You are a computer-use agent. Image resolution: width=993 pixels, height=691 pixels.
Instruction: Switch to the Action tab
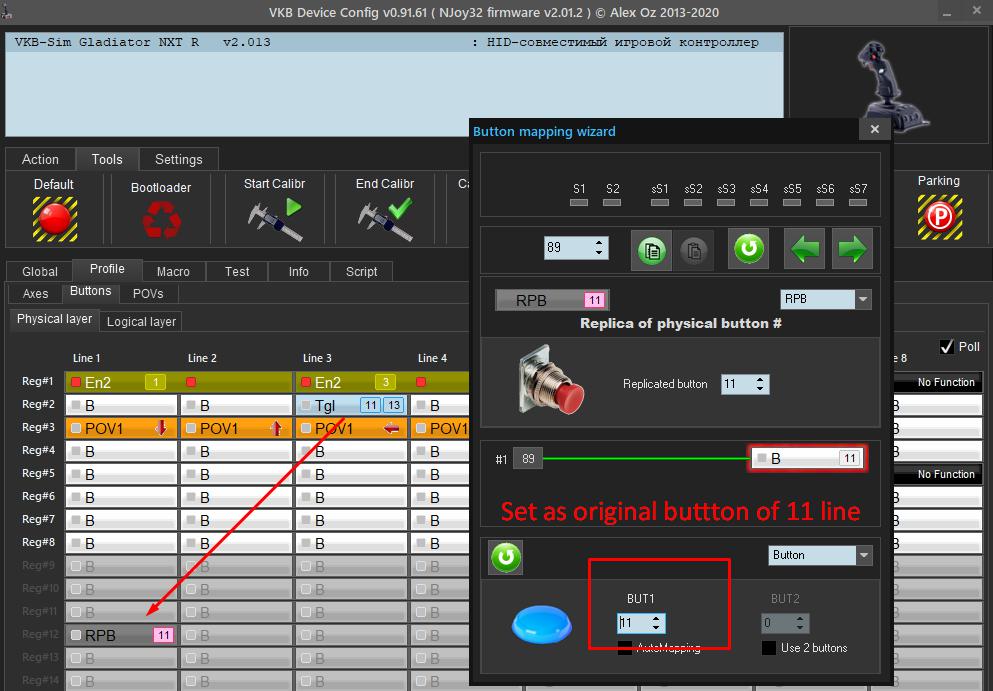[40, 160]
